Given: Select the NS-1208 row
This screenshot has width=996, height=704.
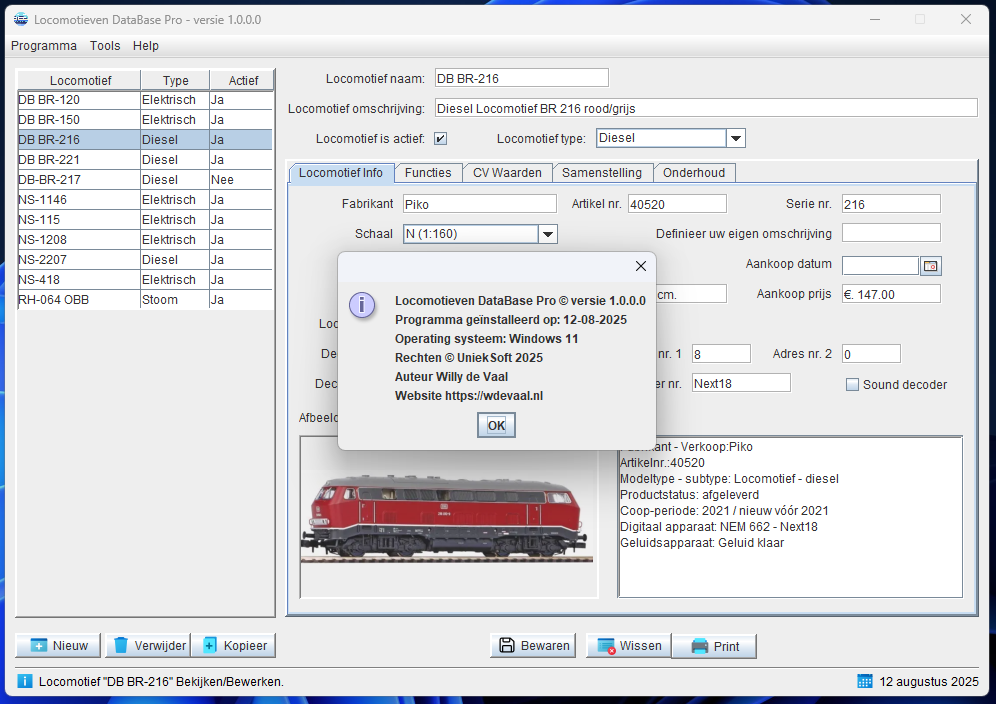Looking at the screenshot, I should coord(145,240).
